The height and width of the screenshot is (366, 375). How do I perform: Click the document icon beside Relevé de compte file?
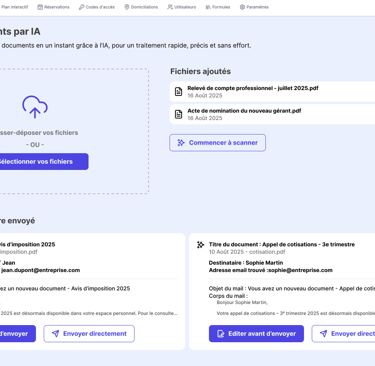(x=179, y=92)
